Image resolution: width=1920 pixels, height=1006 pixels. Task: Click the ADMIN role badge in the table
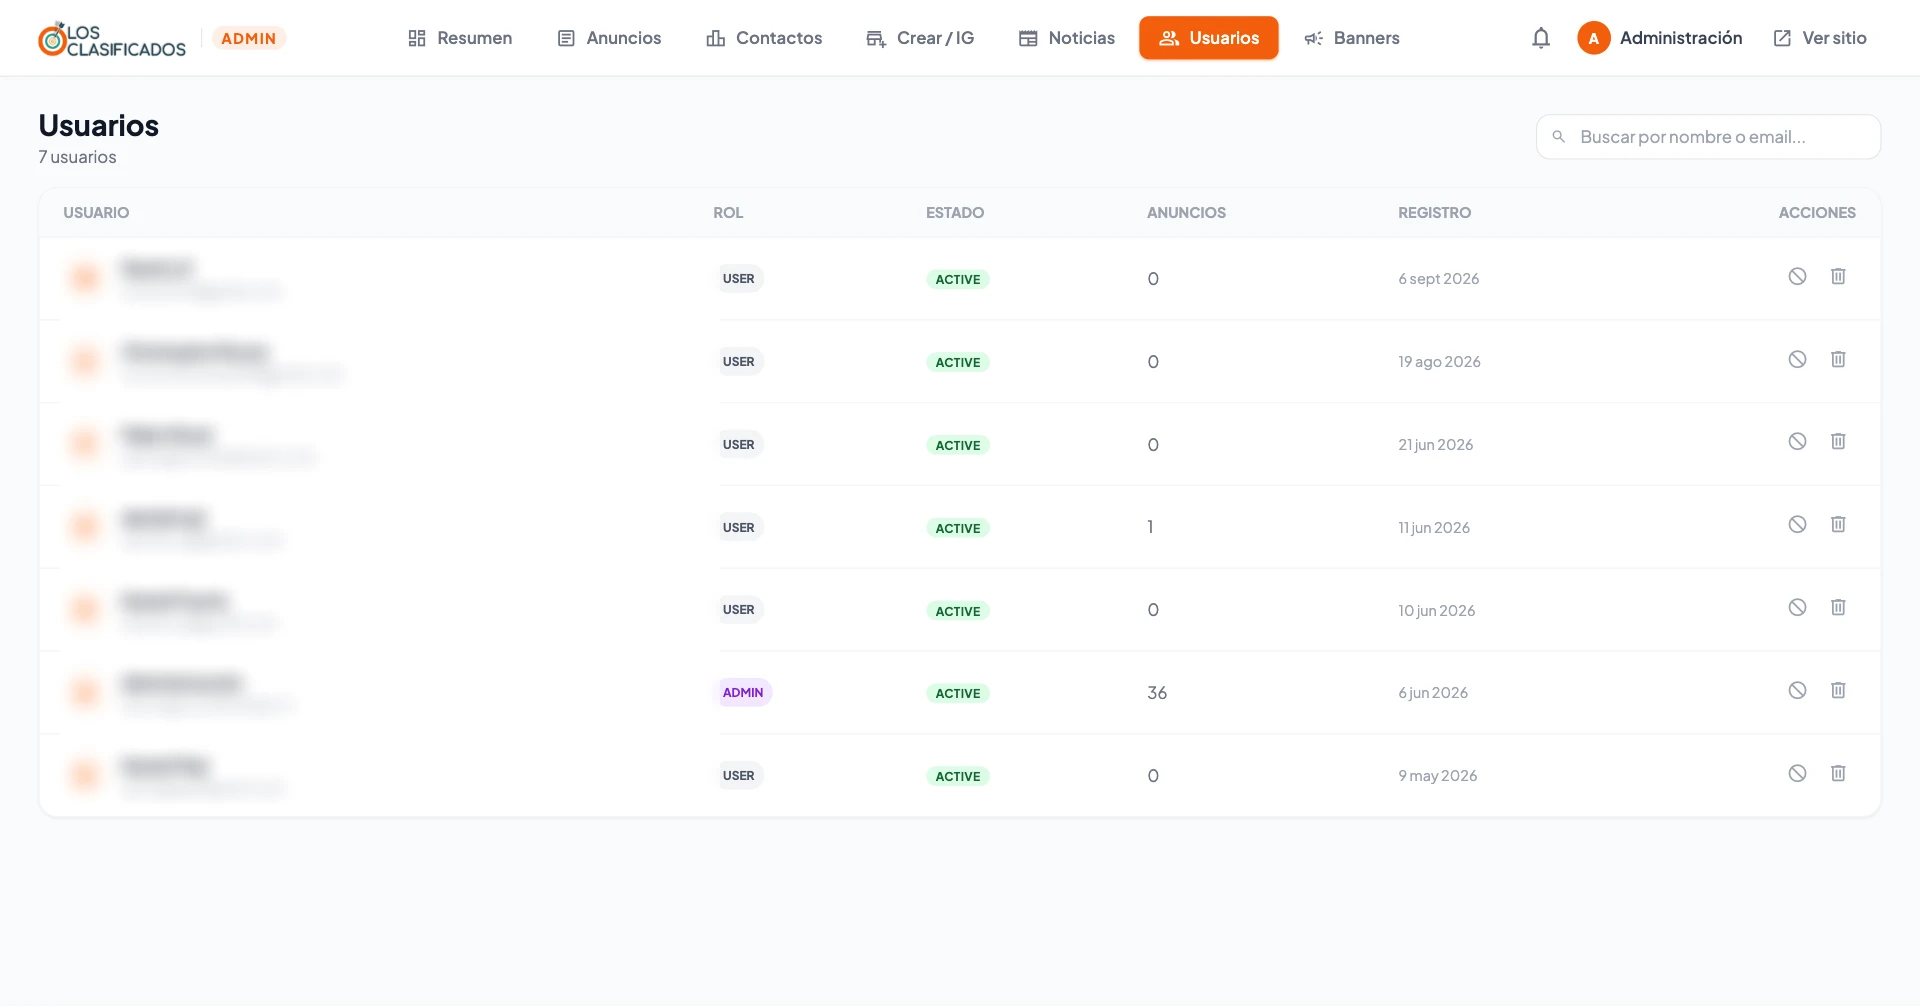[x=743, y=693]
